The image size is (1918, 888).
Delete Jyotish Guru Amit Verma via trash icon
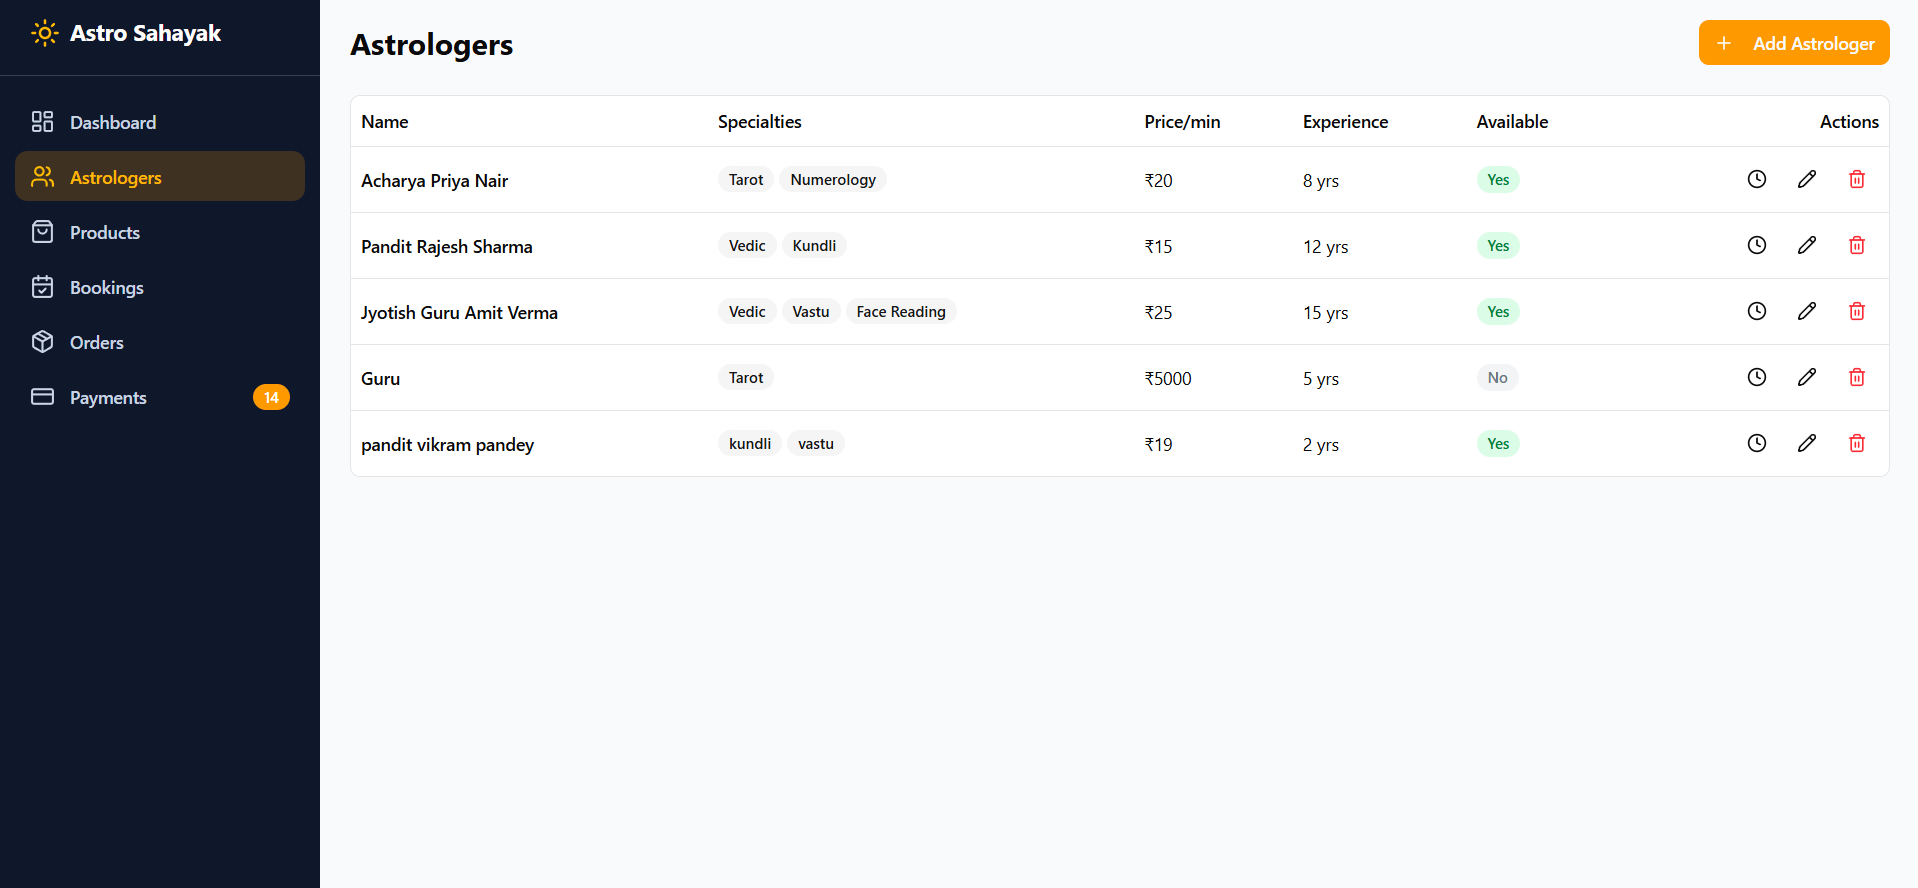[1856, 311]
